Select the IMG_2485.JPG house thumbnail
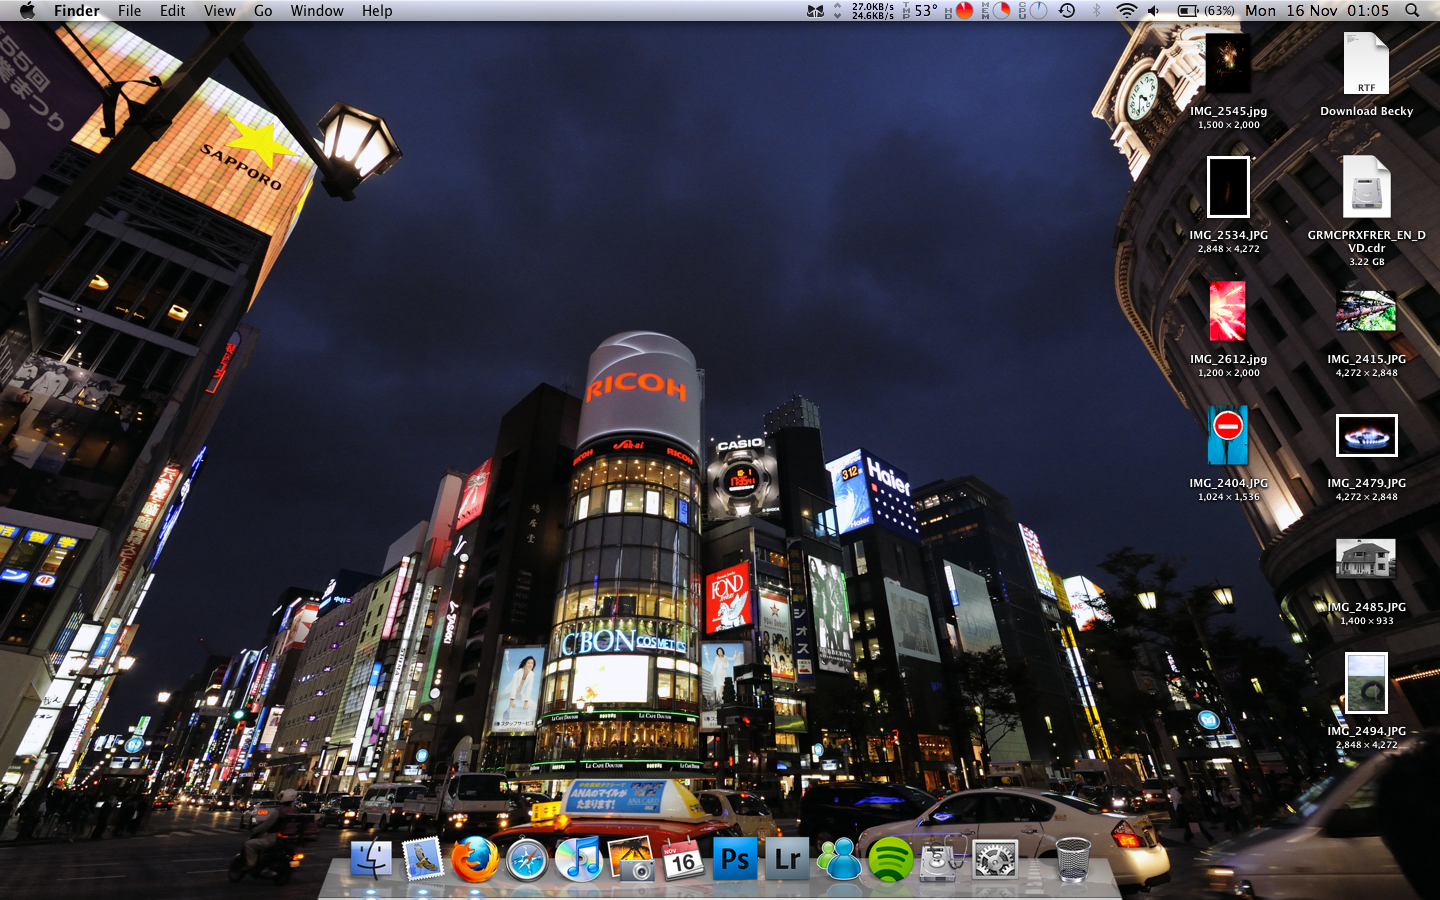Viewport: 1440px width, 900px height. point(1366,558)
